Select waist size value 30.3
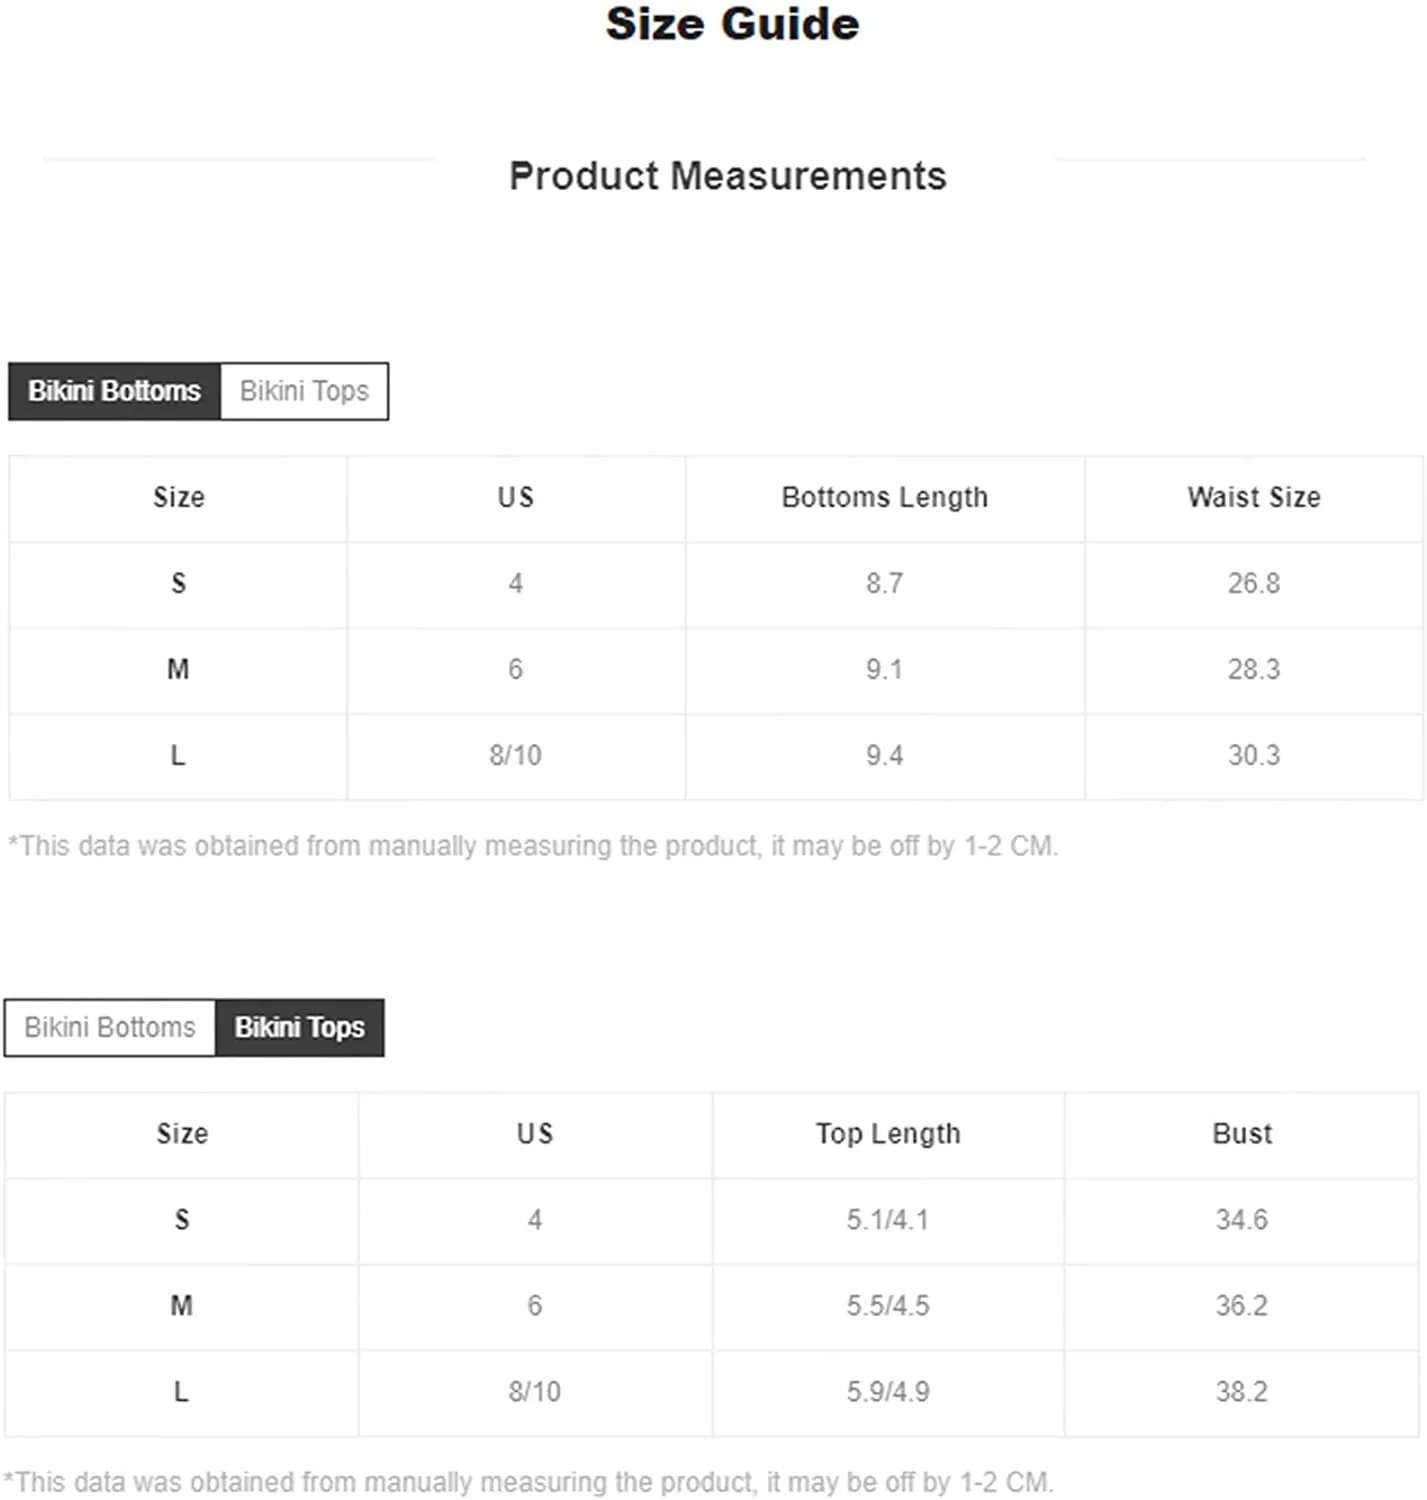 point(1254,755)
